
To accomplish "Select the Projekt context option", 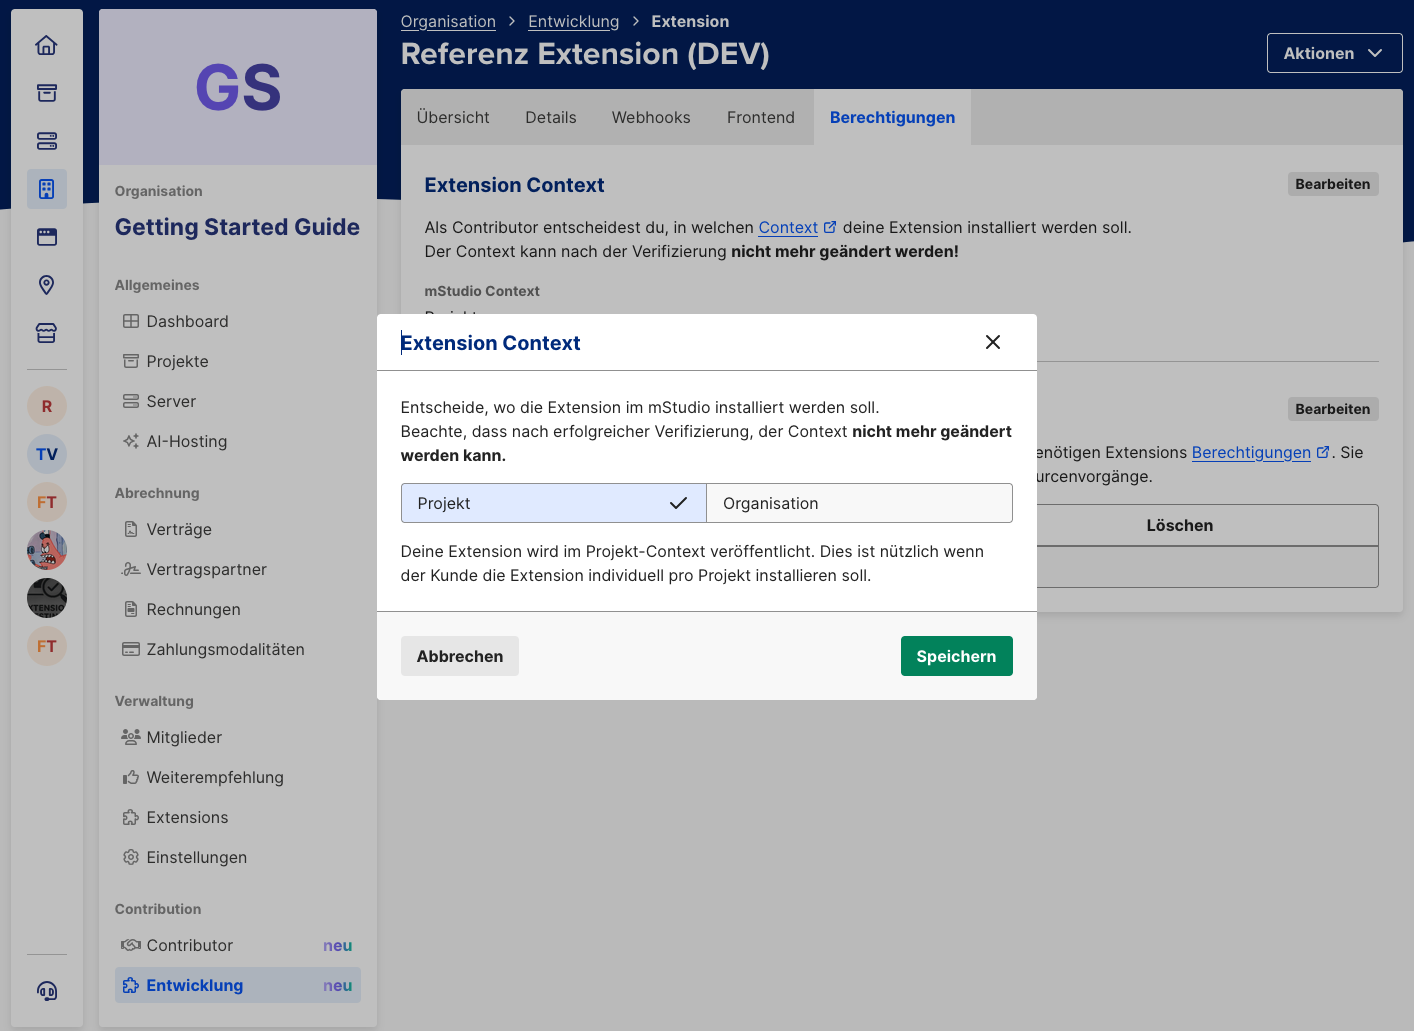I will [x=553, y=503].
